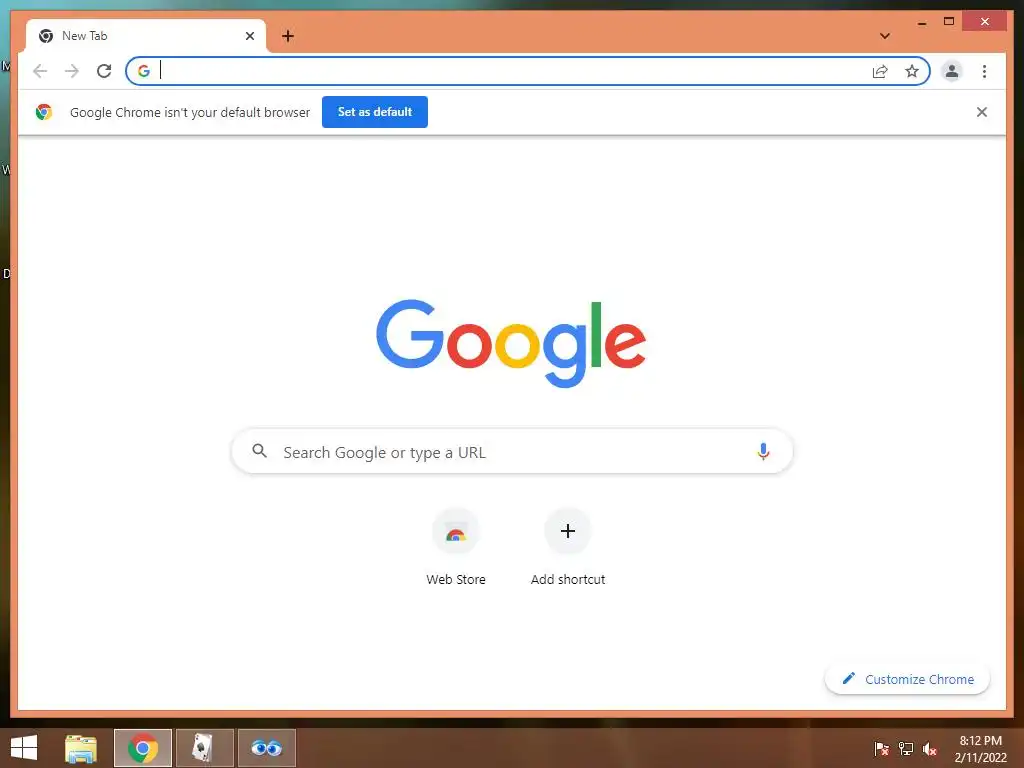
Task: Select the New Tab tab
Action: click(146, 36)
